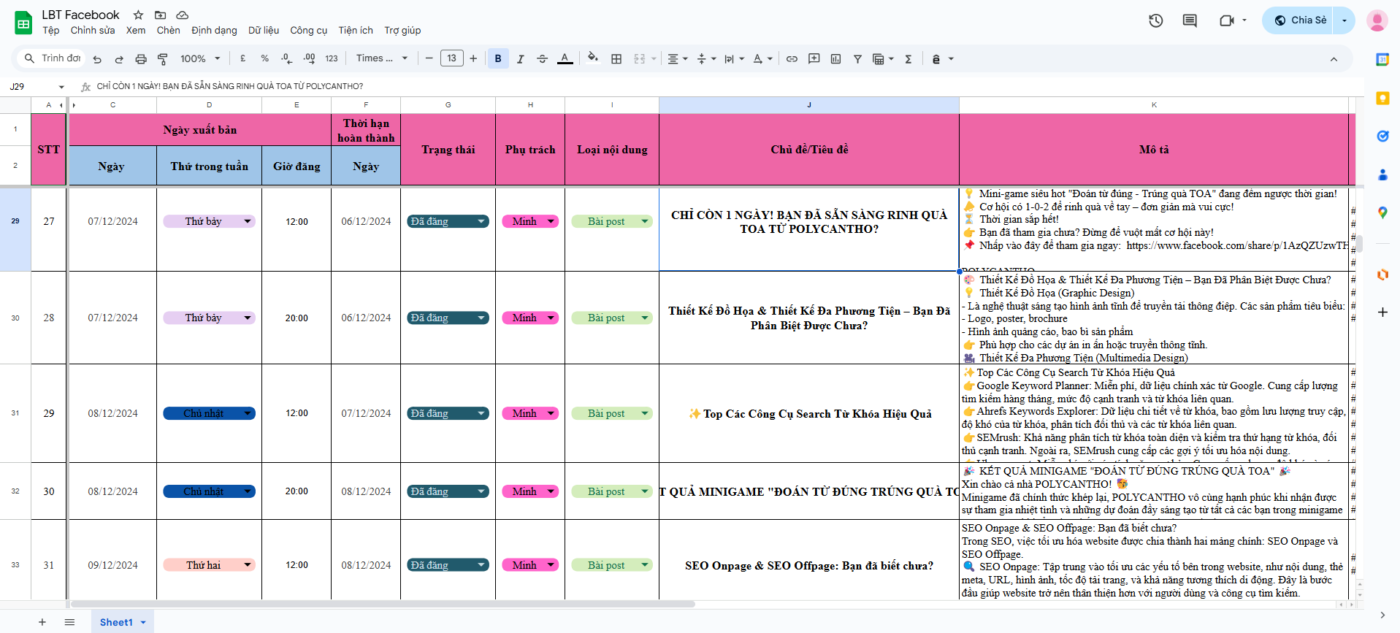This screenshot has height=633, width=1400.
Task: Open the Share button dropdown arrow
Action: coord(1345,20)
